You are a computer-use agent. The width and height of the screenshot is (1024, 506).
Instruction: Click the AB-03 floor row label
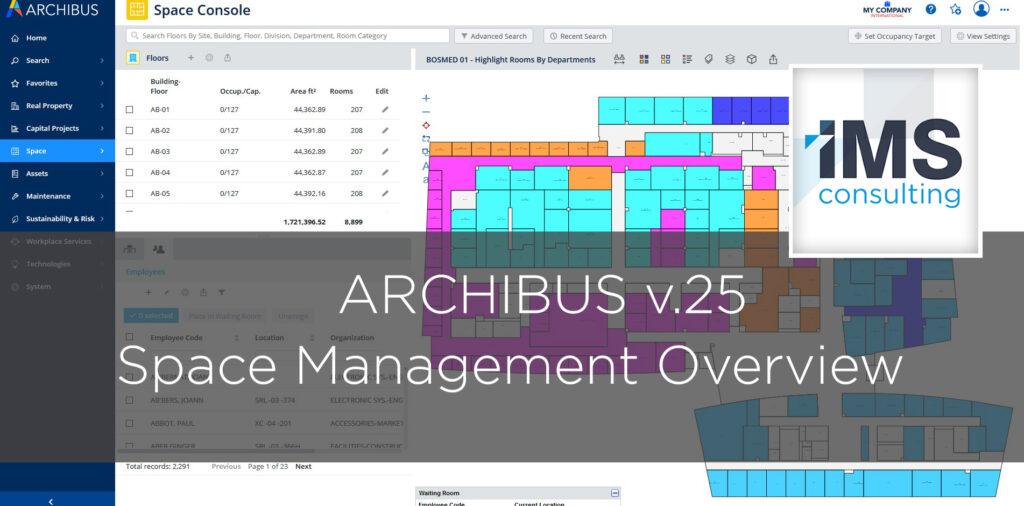click(160, 151)
